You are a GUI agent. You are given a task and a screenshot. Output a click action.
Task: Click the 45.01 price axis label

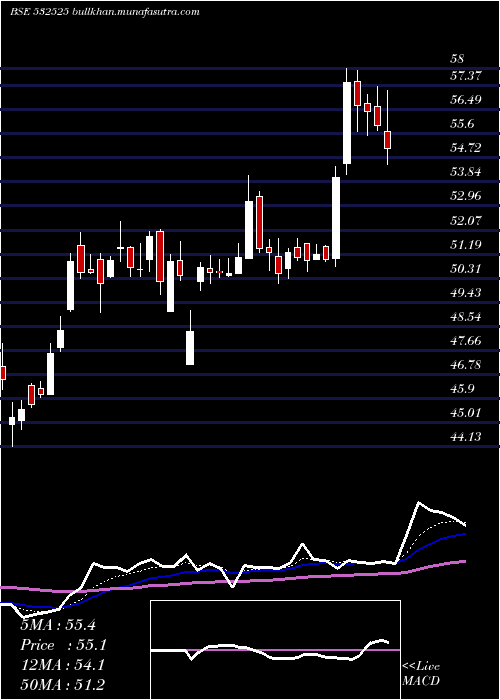tap(466, 413)
